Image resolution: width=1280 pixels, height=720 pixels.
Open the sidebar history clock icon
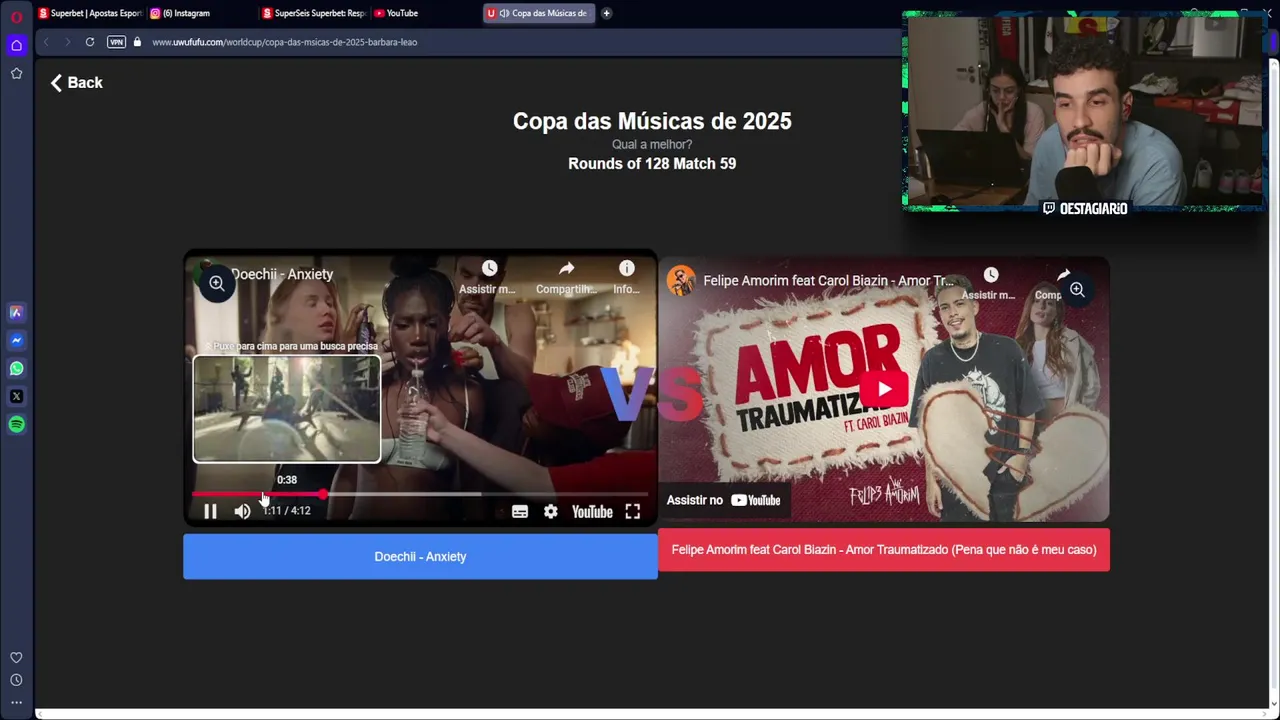[16, 680]
